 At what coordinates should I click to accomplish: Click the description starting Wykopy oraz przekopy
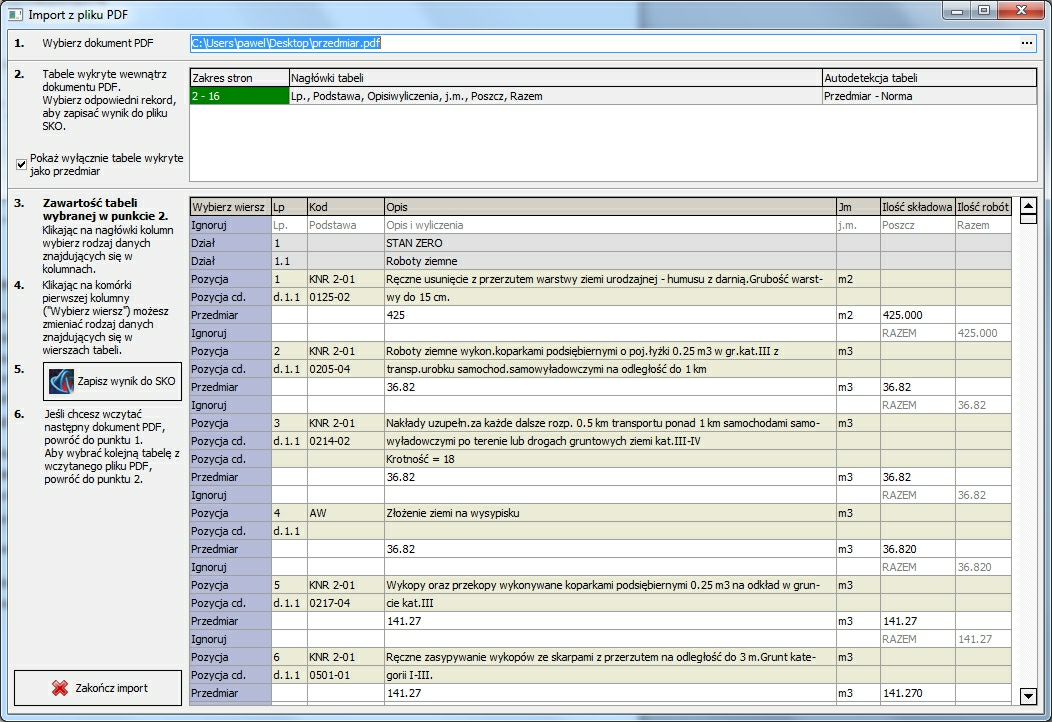[610, 585]
